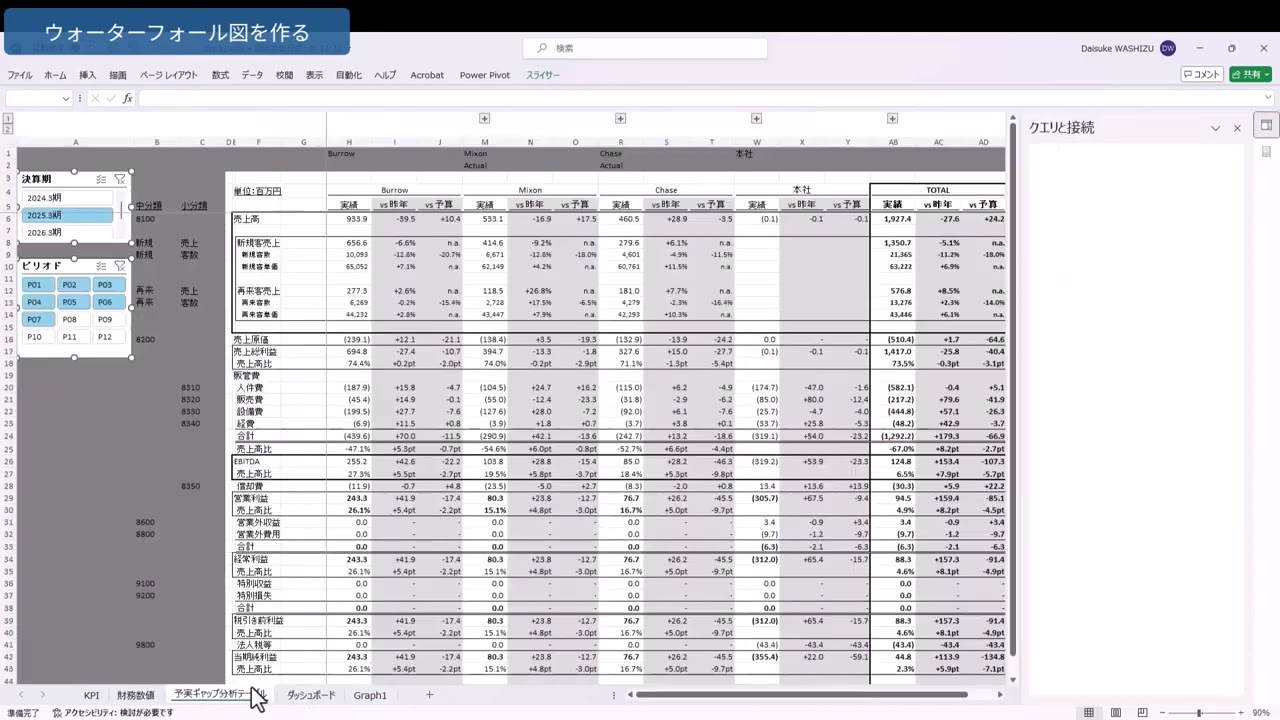Clear filter on 決算期 slicer

pyautogui.click(x=119, y=179)
